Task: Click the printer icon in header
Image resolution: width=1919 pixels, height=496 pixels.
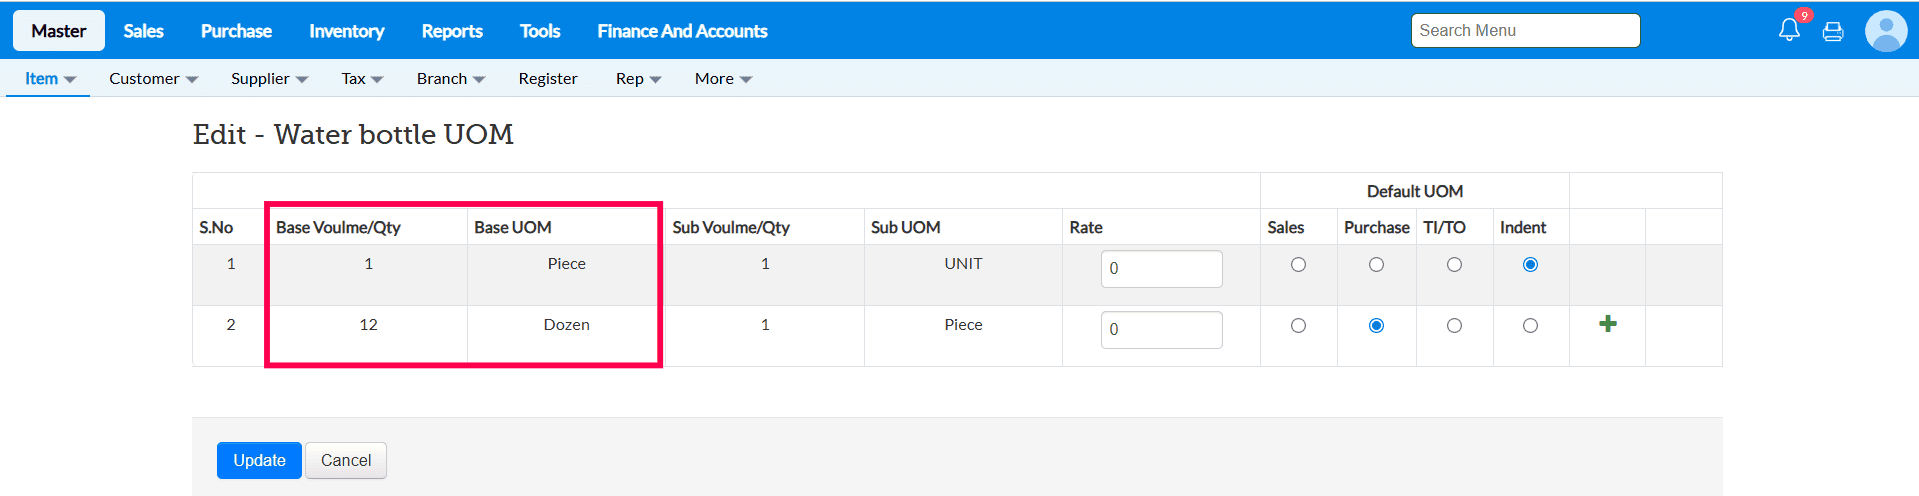Action: click(x=1833, y=32)
